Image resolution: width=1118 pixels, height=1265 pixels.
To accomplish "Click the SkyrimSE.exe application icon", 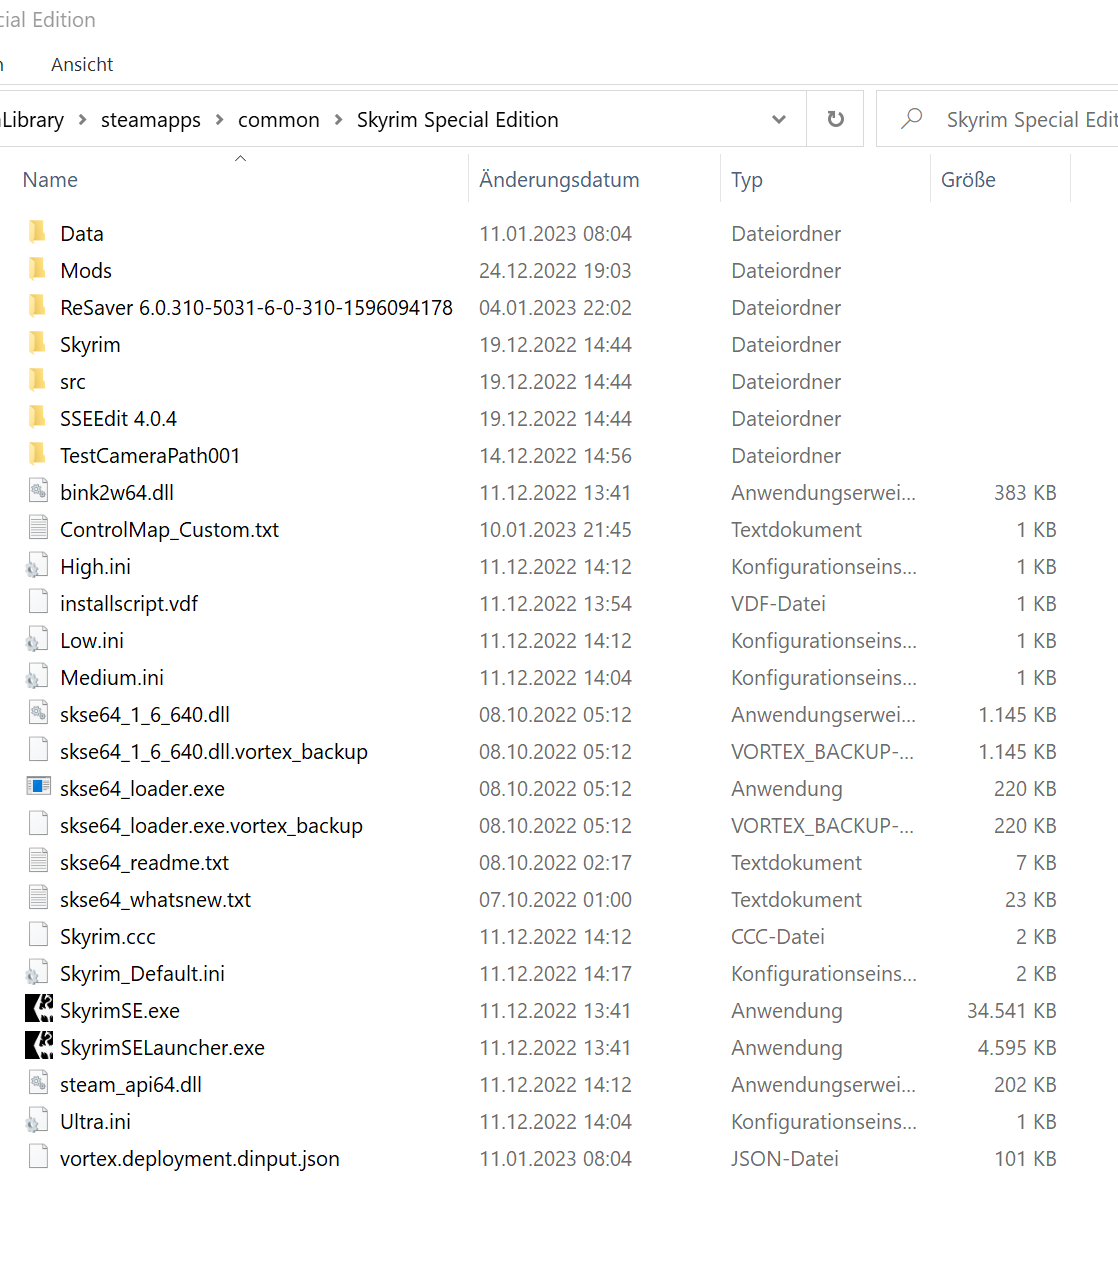I will click(39, 1010).
